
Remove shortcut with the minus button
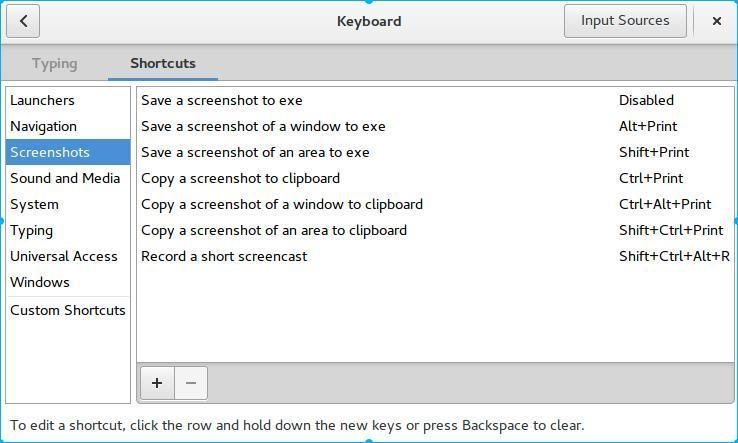[191, 383]
